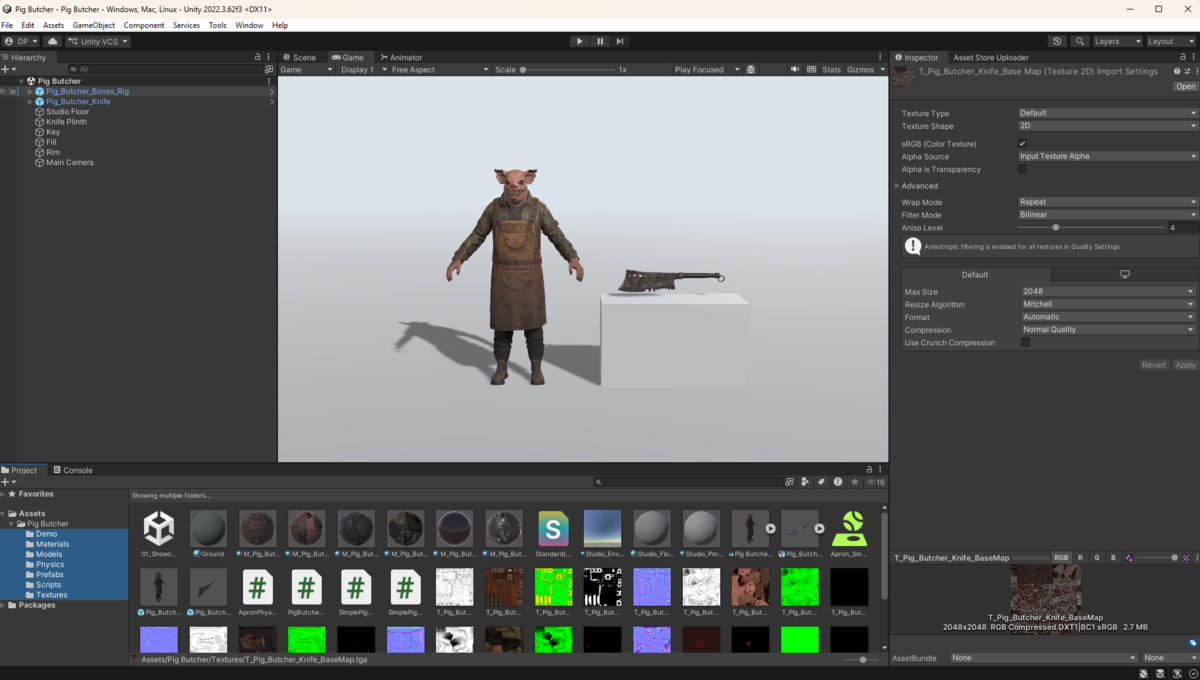The image size is (1200, 680).
Task: Click the global search magnifier icon
Action: click(x=1080, y=41)
